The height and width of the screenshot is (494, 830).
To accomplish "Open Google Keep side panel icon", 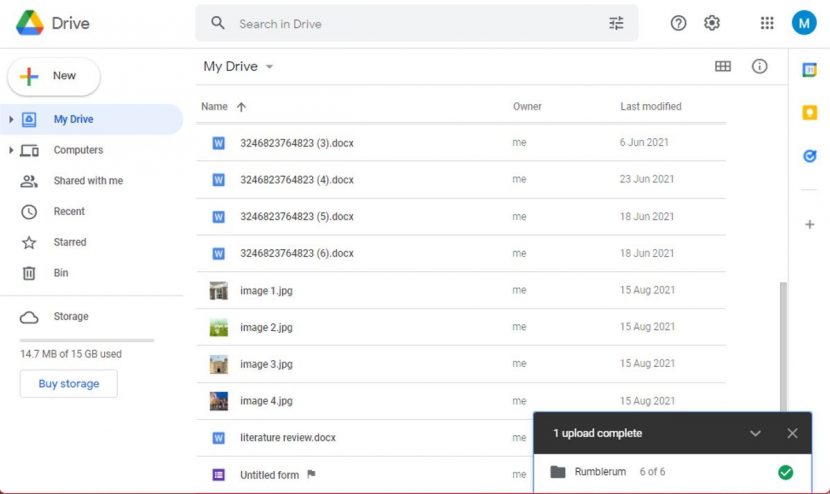I will point(809,112).
